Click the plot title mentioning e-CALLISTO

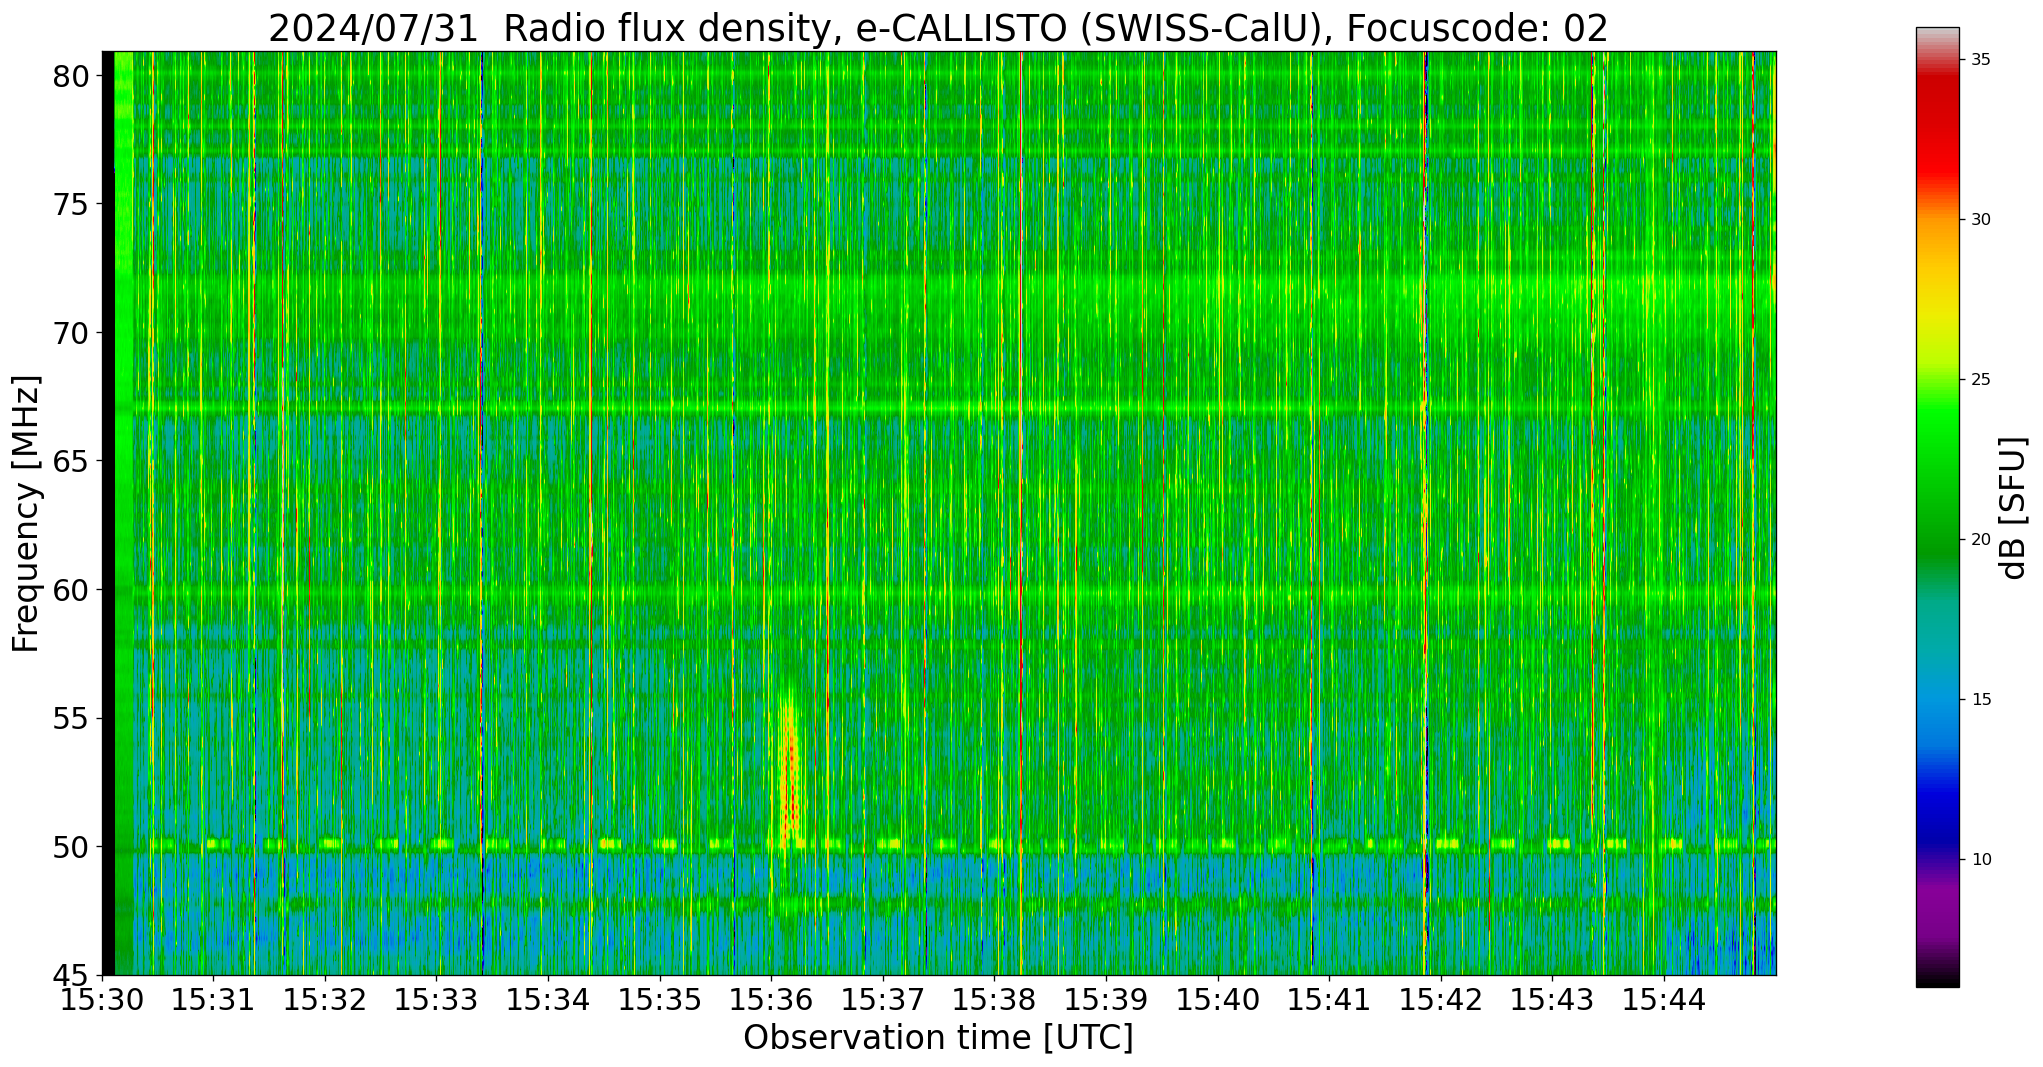938,27
